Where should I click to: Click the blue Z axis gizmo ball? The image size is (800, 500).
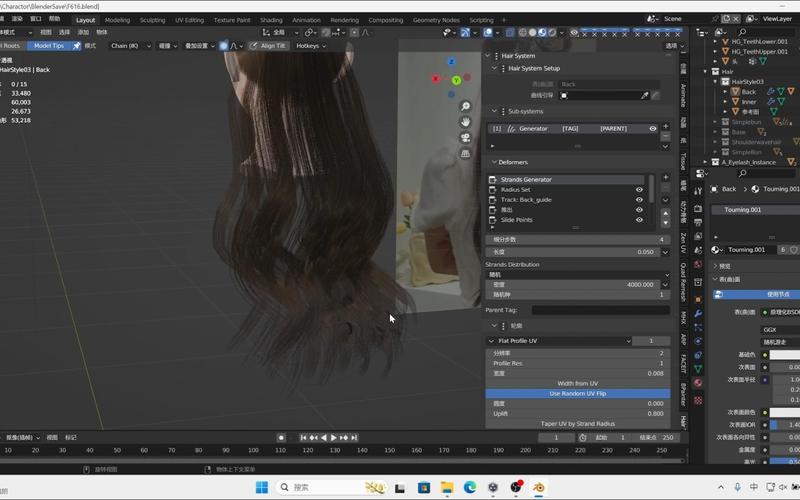pos(451,62)
